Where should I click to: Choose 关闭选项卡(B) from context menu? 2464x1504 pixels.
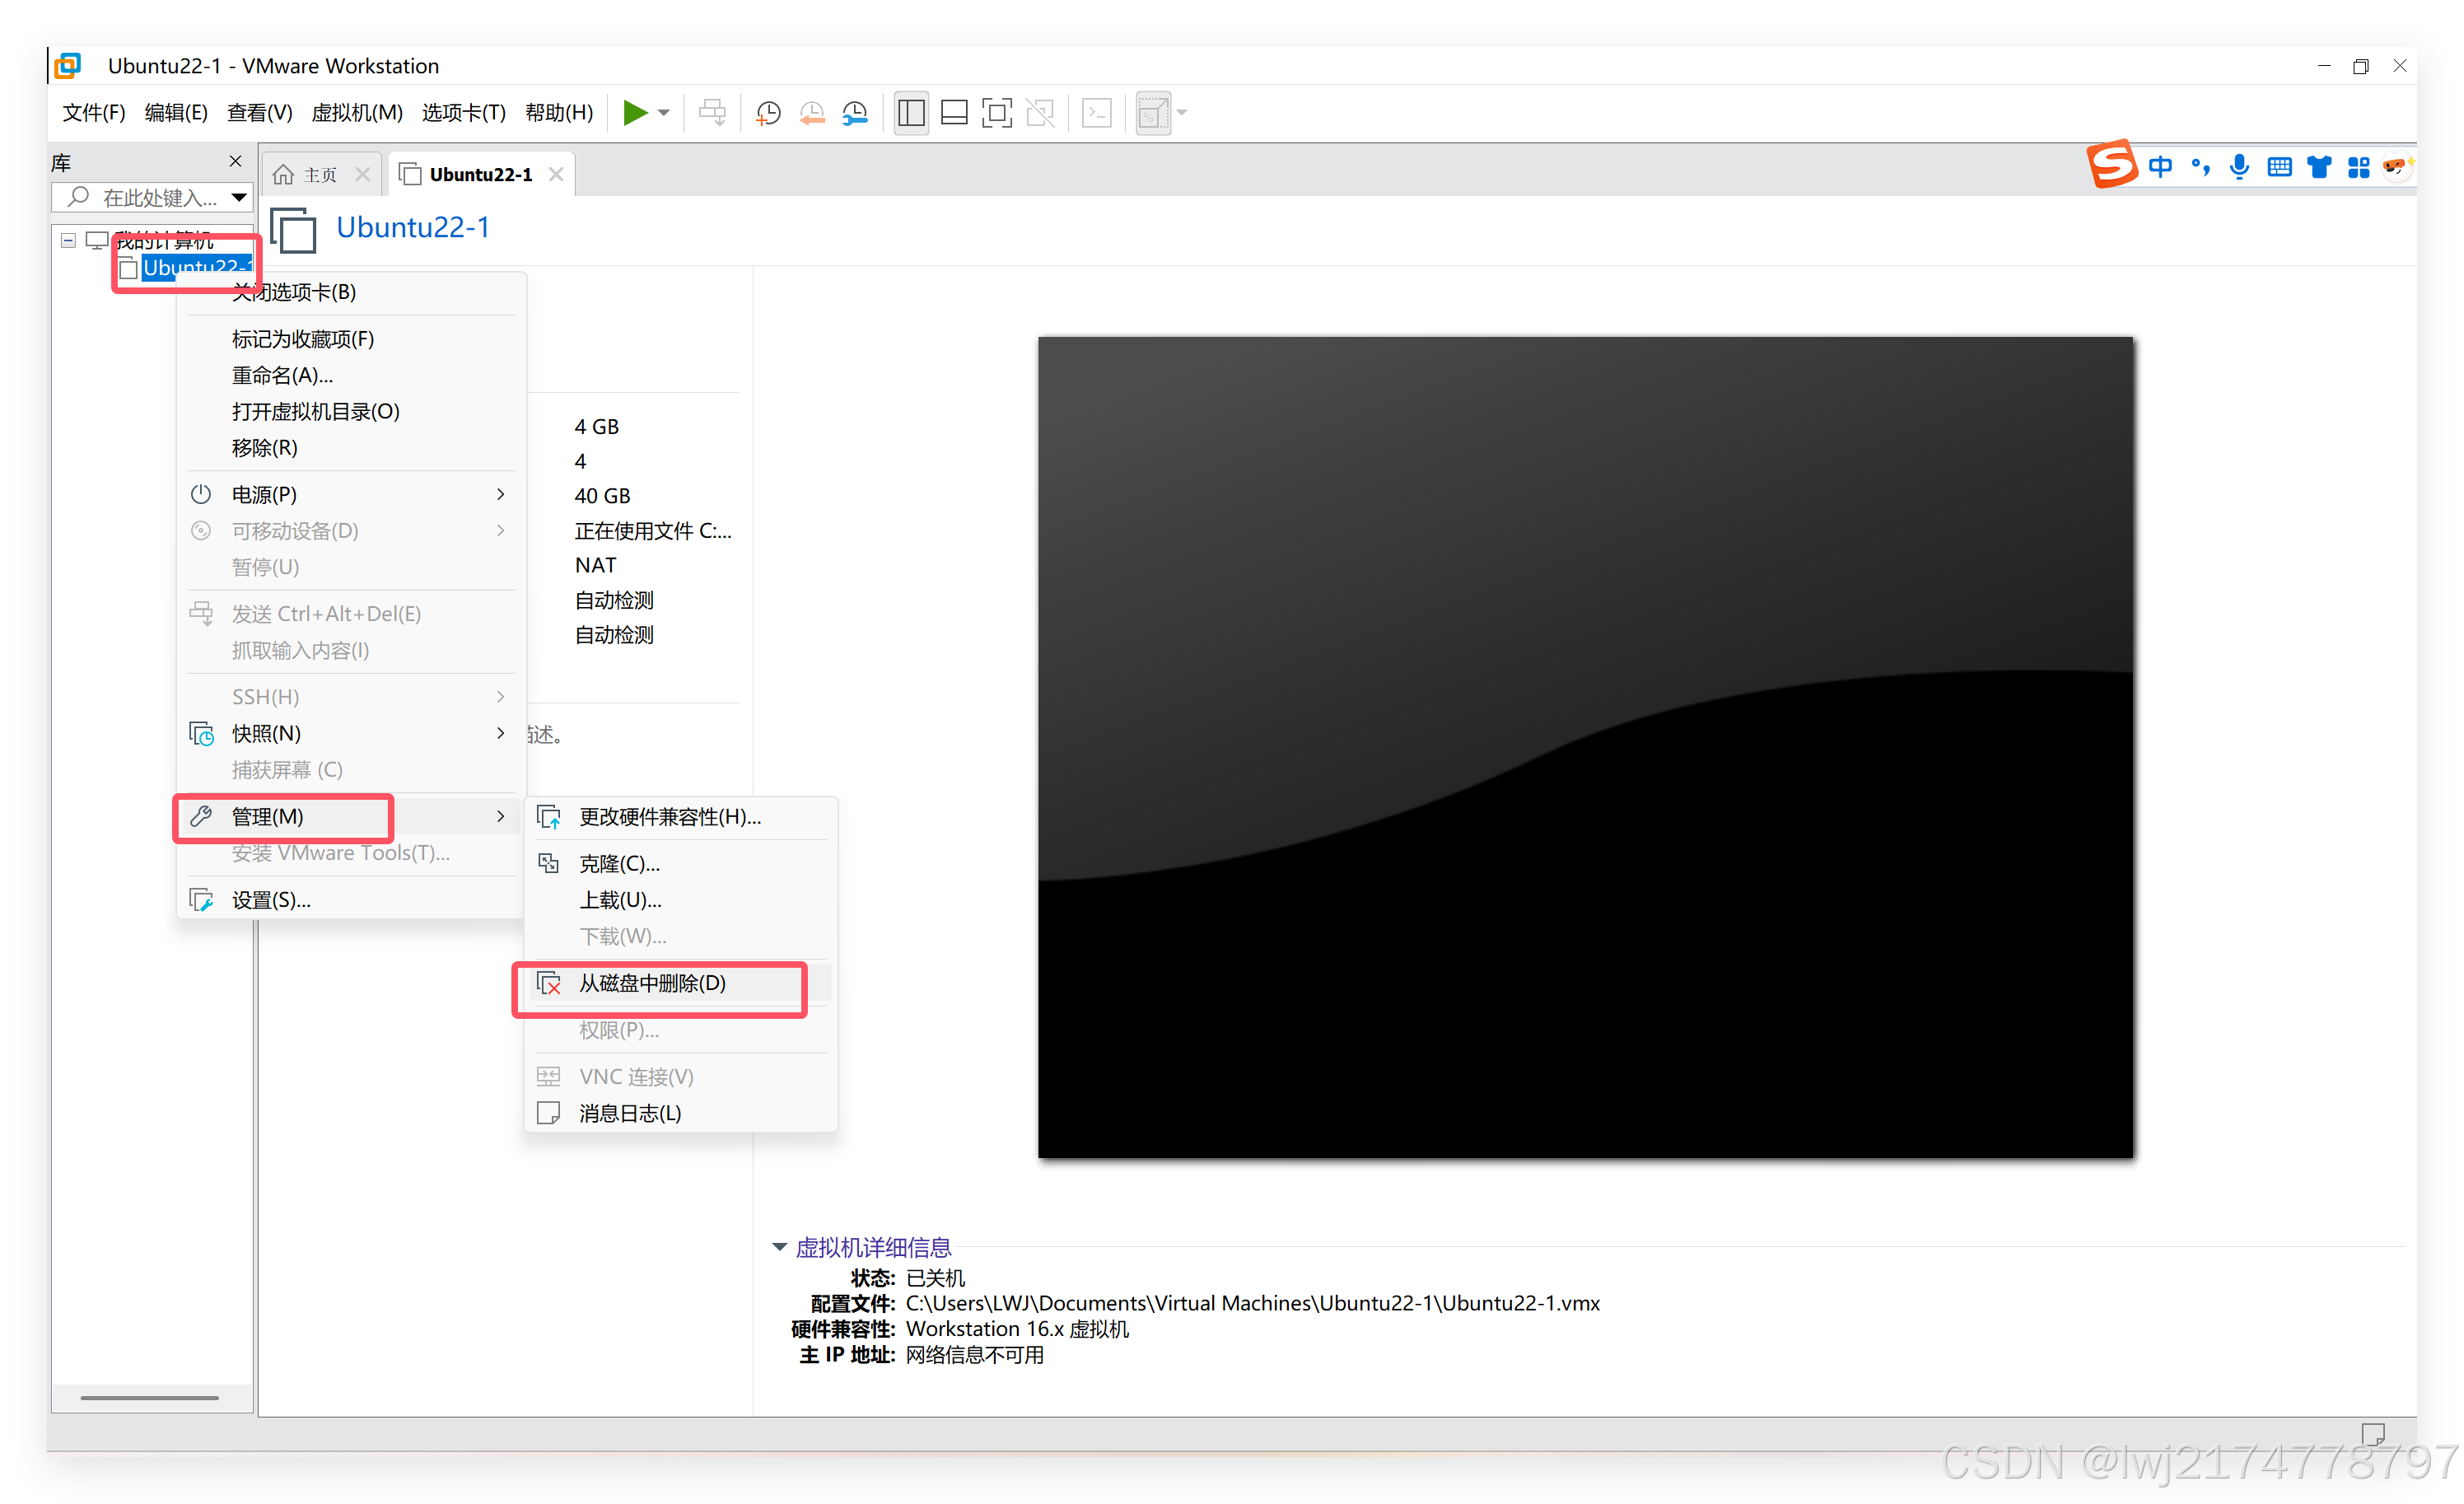point(351,292)
